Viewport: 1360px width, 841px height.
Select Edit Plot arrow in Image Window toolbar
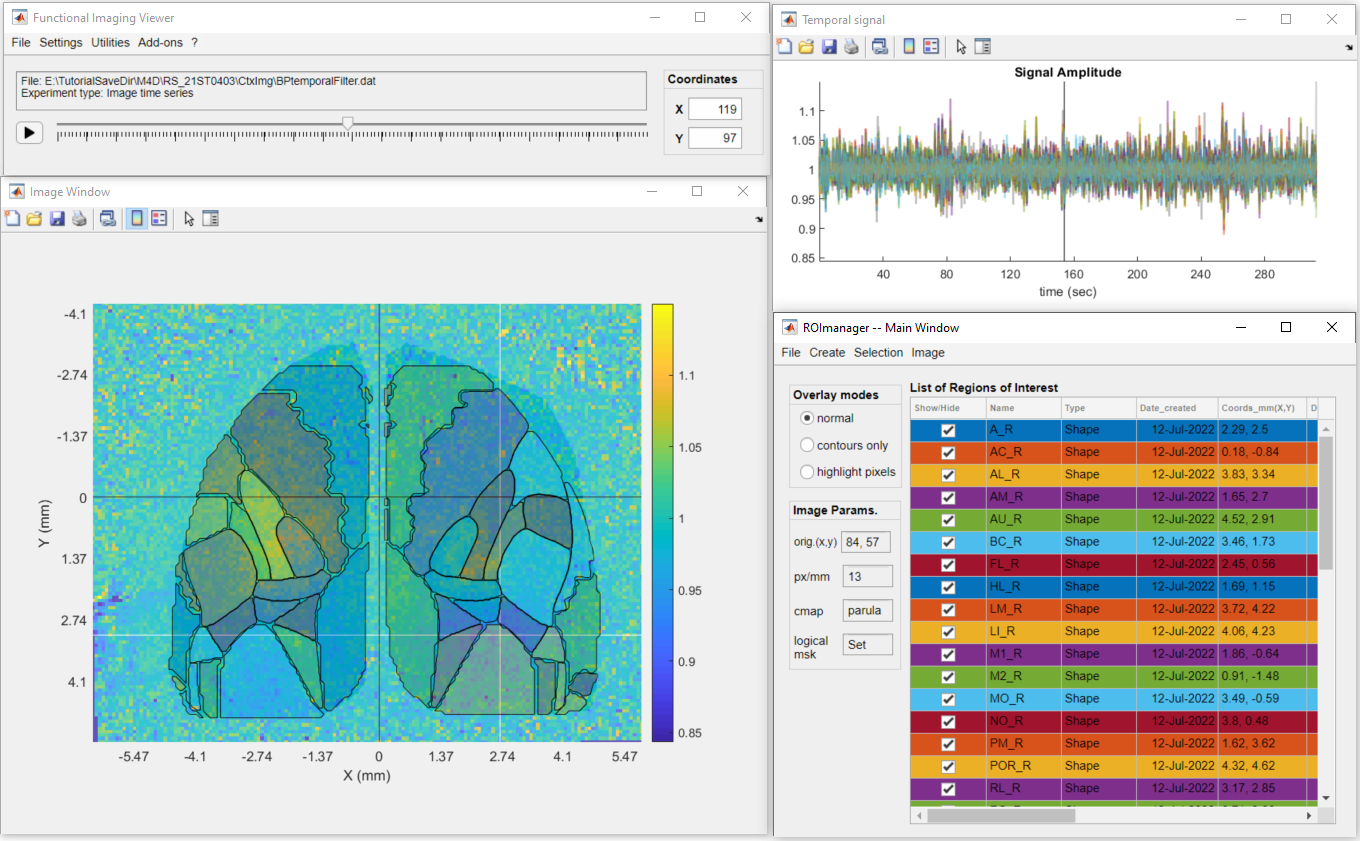click(x=189, y=219)
